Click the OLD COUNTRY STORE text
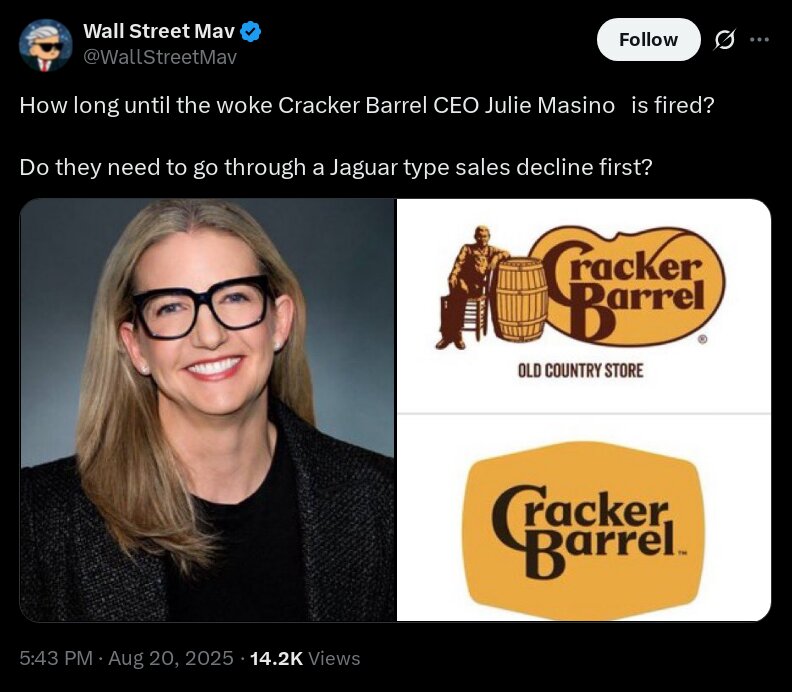 pyautogui.click(x=580, y=371)
